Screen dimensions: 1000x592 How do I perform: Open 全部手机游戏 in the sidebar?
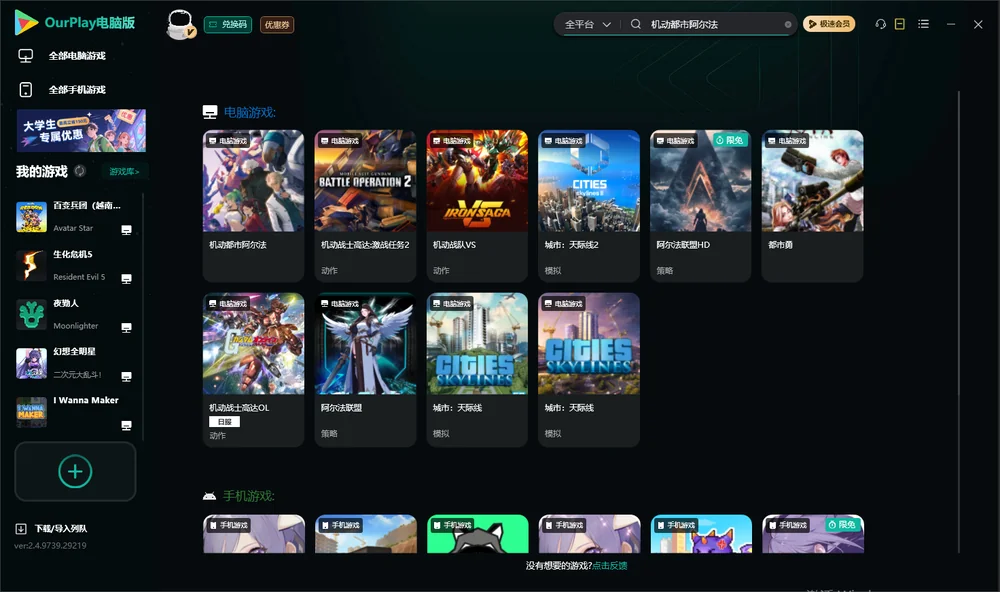(62, 90)
